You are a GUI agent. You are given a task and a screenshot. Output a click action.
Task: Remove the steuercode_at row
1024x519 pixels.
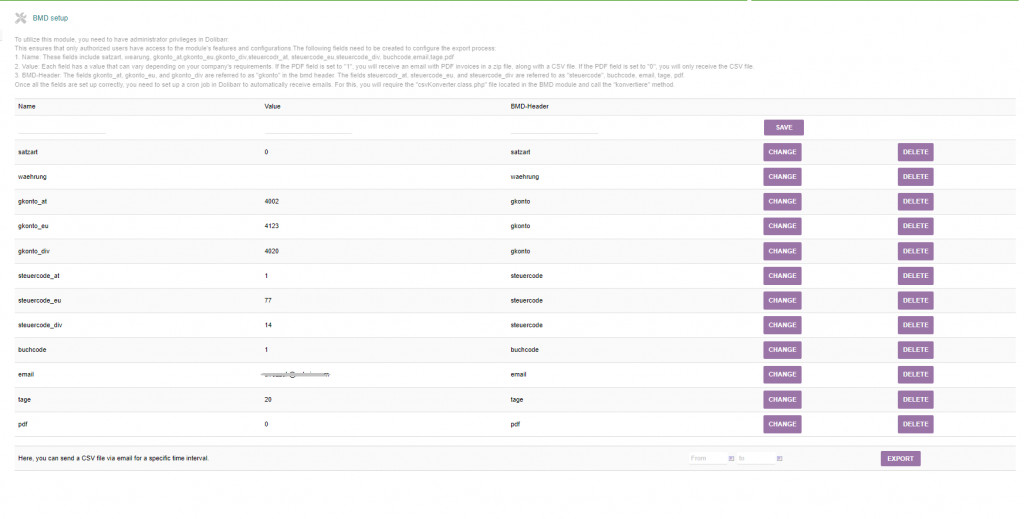coord(915,276)
